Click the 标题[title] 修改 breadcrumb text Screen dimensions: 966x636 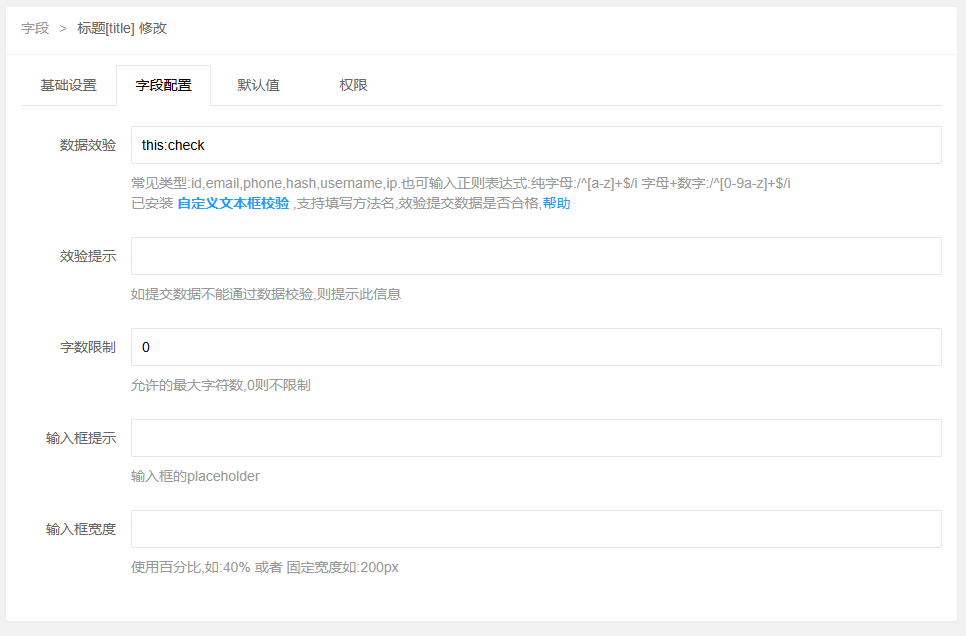pyautogui.click(x=122, y=28)
